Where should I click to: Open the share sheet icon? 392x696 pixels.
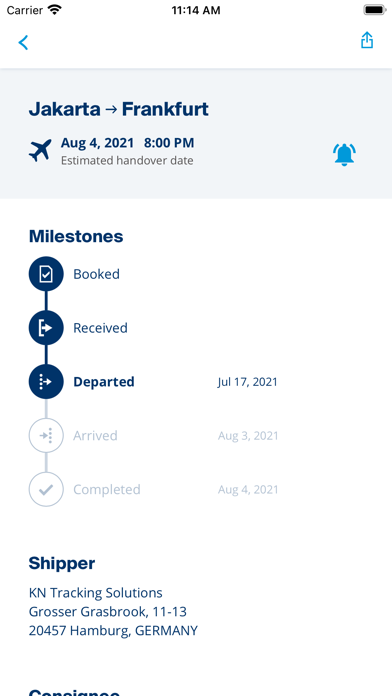point(367,40)
